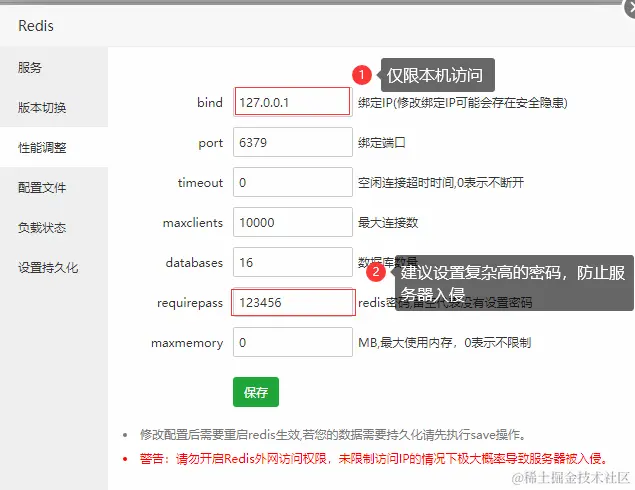This screenshot has width=635, height=490.
Task: Click the bind field label
Action: [x=210, y=102]
